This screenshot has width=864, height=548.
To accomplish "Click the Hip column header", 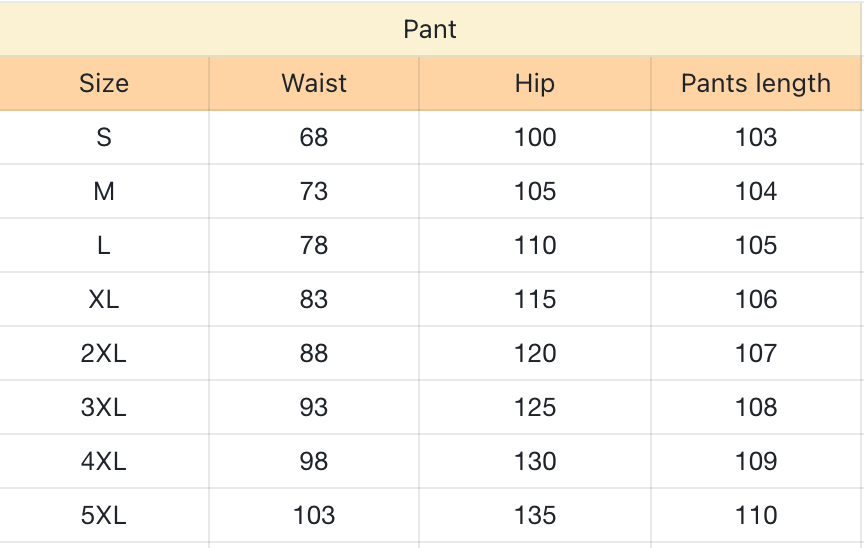I will click(535, 84).
